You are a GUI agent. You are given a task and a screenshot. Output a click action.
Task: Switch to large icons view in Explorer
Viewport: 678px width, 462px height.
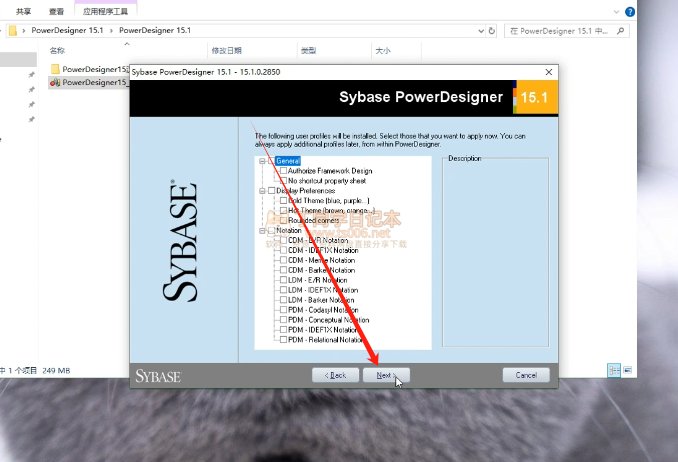(x=628, y=370)
